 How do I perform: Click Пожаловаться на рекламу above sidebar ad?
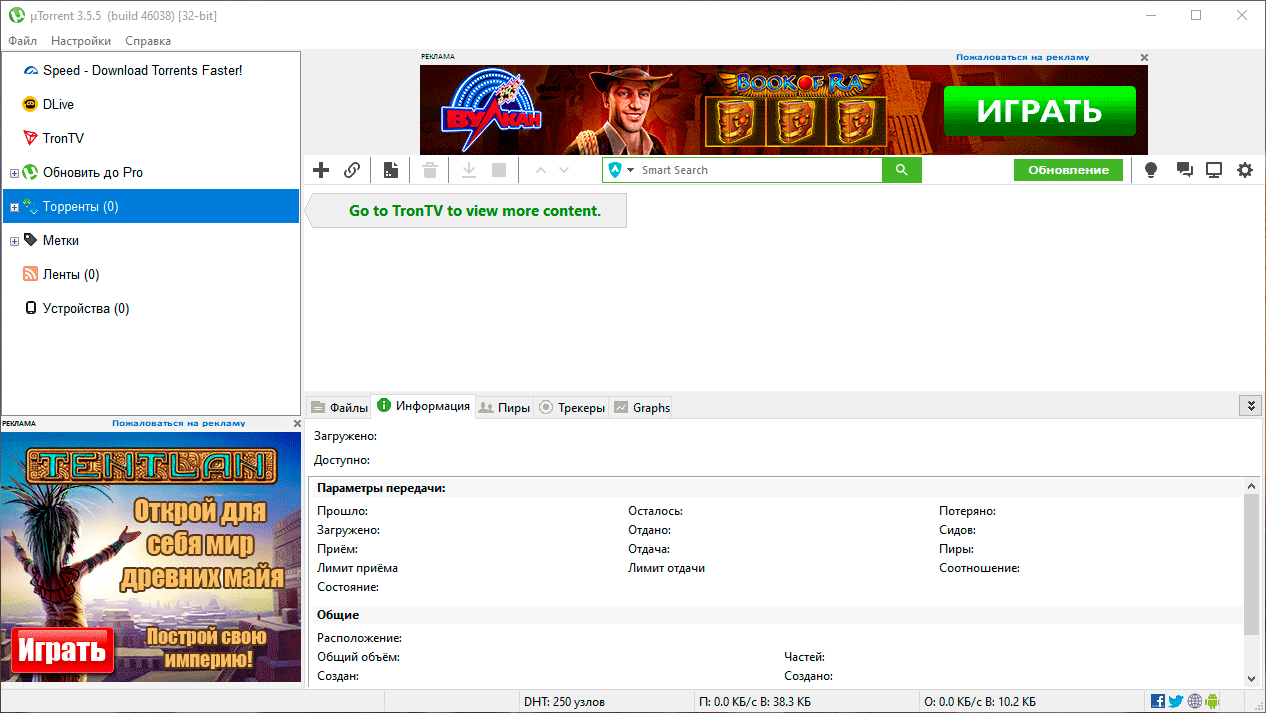pyautogui.click(x=178, y=424)
